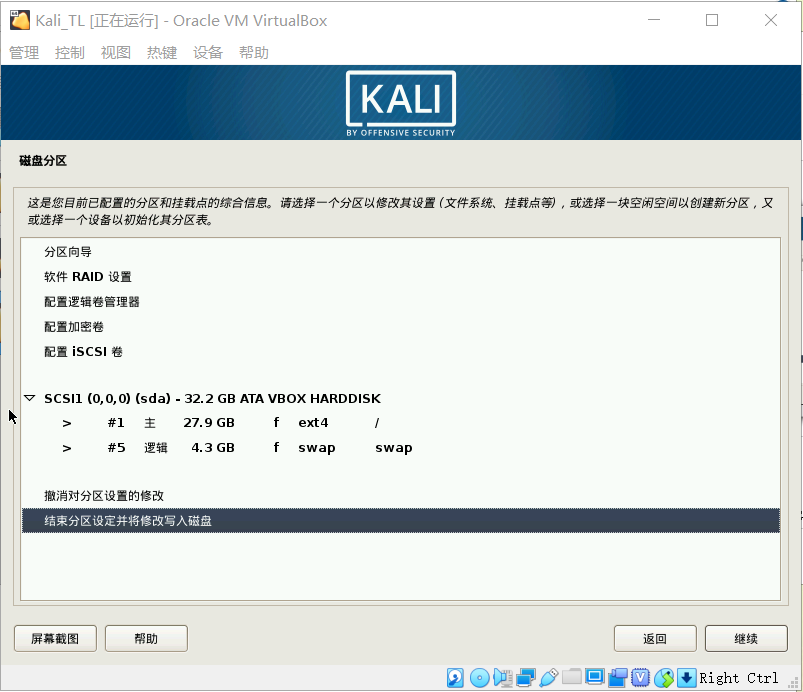Select 分区向导 in the list
Image resolution: width=803 pixels, height=692 pixels.
click(x=400, y=251)
